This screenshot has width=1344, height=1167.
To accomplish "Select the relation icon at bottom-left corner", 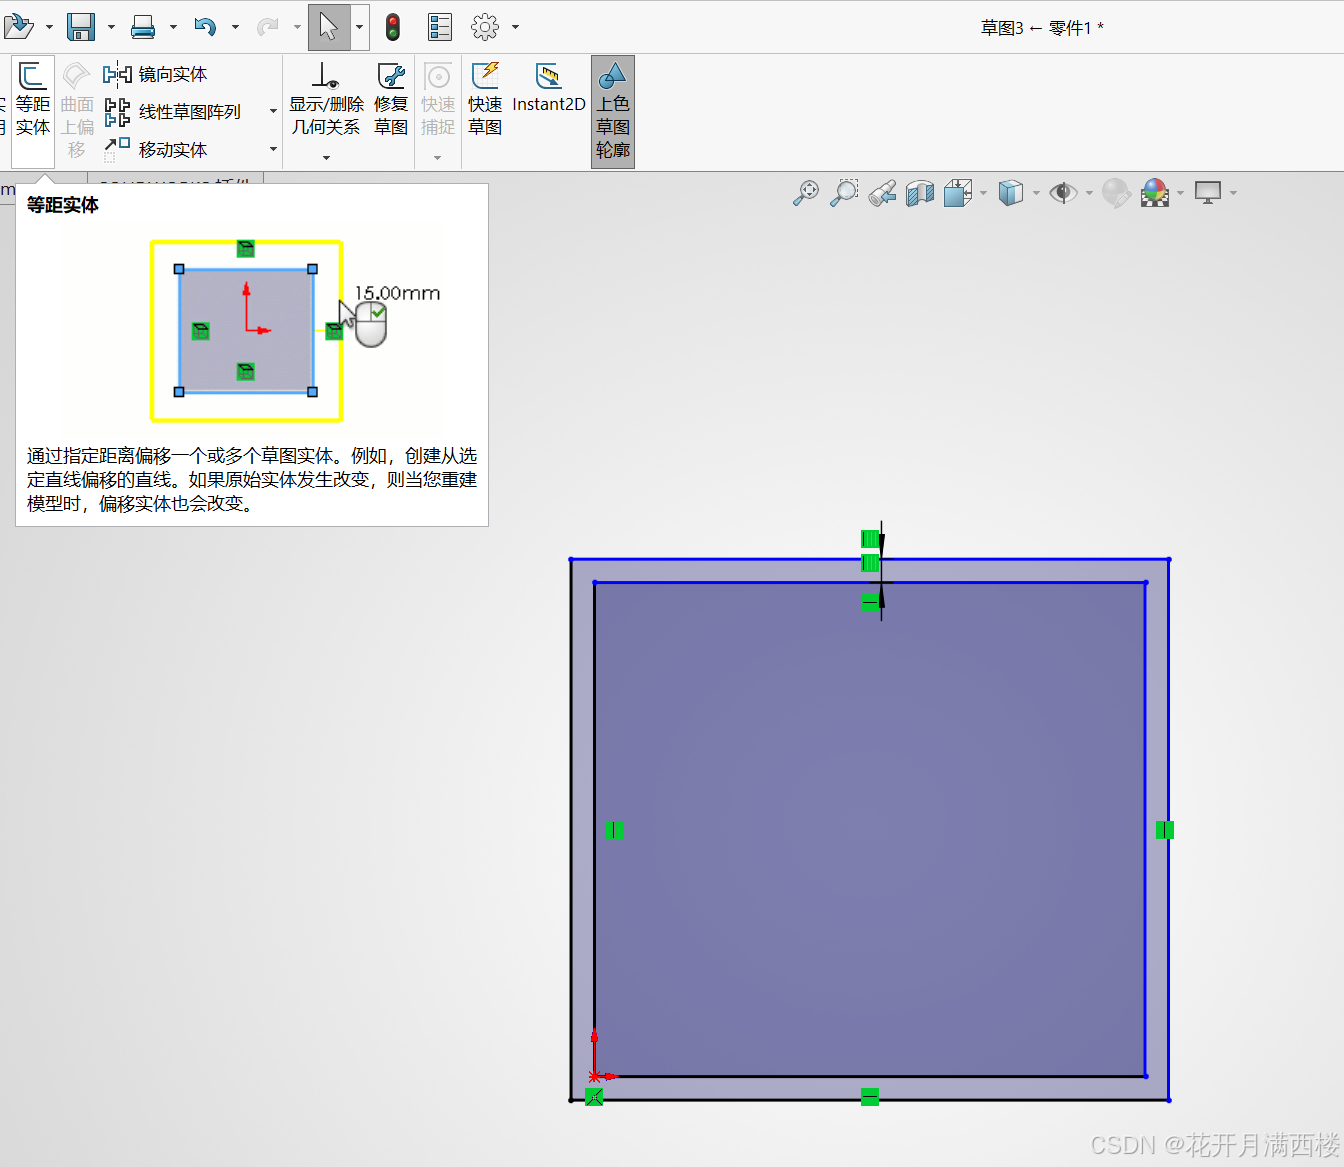I will [594, 1097].
